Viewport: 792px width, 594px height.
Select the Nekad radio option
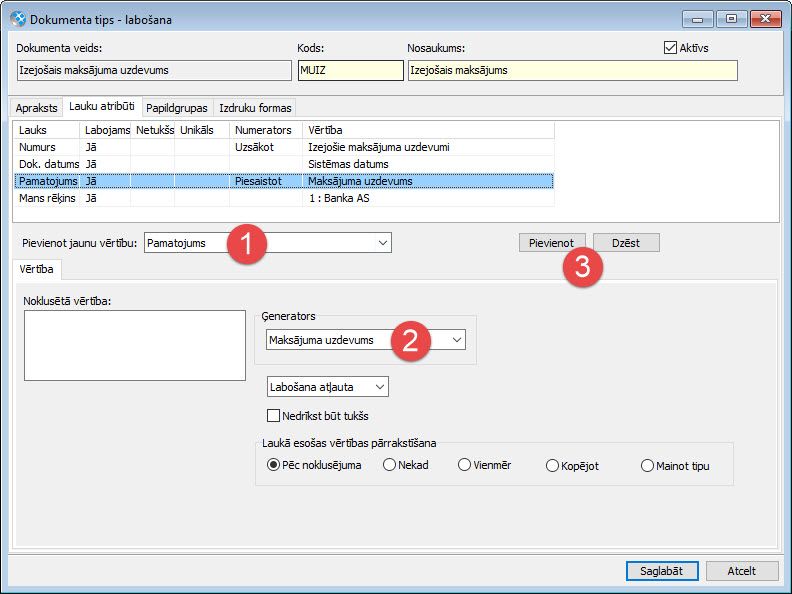click(x=389, y=465)
